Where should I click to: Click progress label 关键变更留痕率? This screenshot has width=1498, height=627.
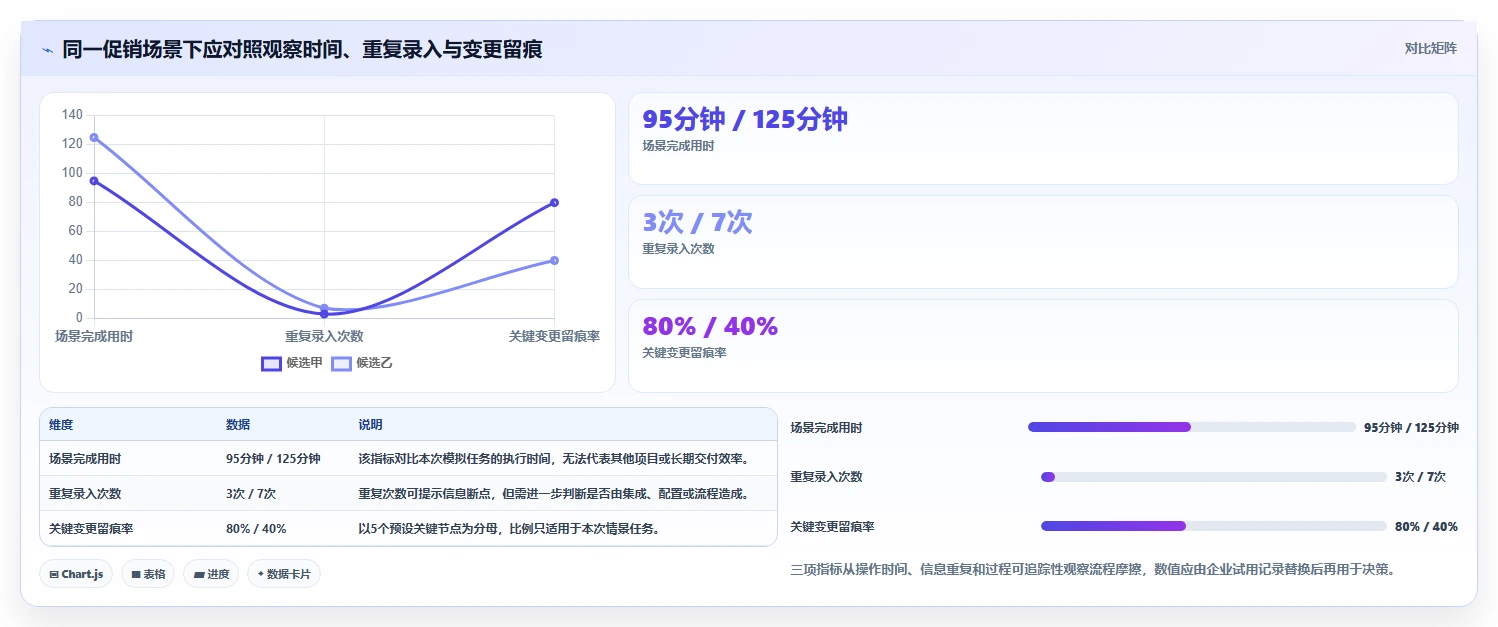[x=832, y=527]
